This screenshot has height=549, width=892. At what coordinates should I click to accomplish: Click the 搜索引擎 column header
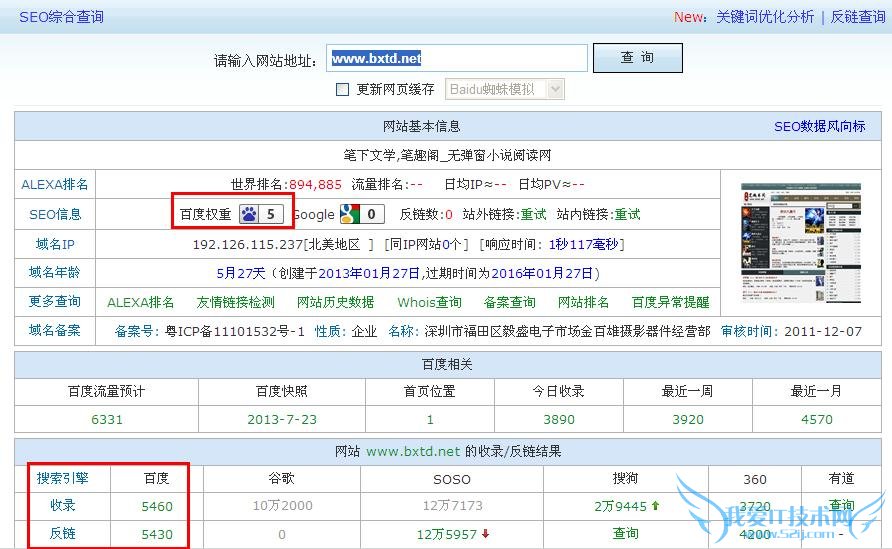click(x=63, y=478)
